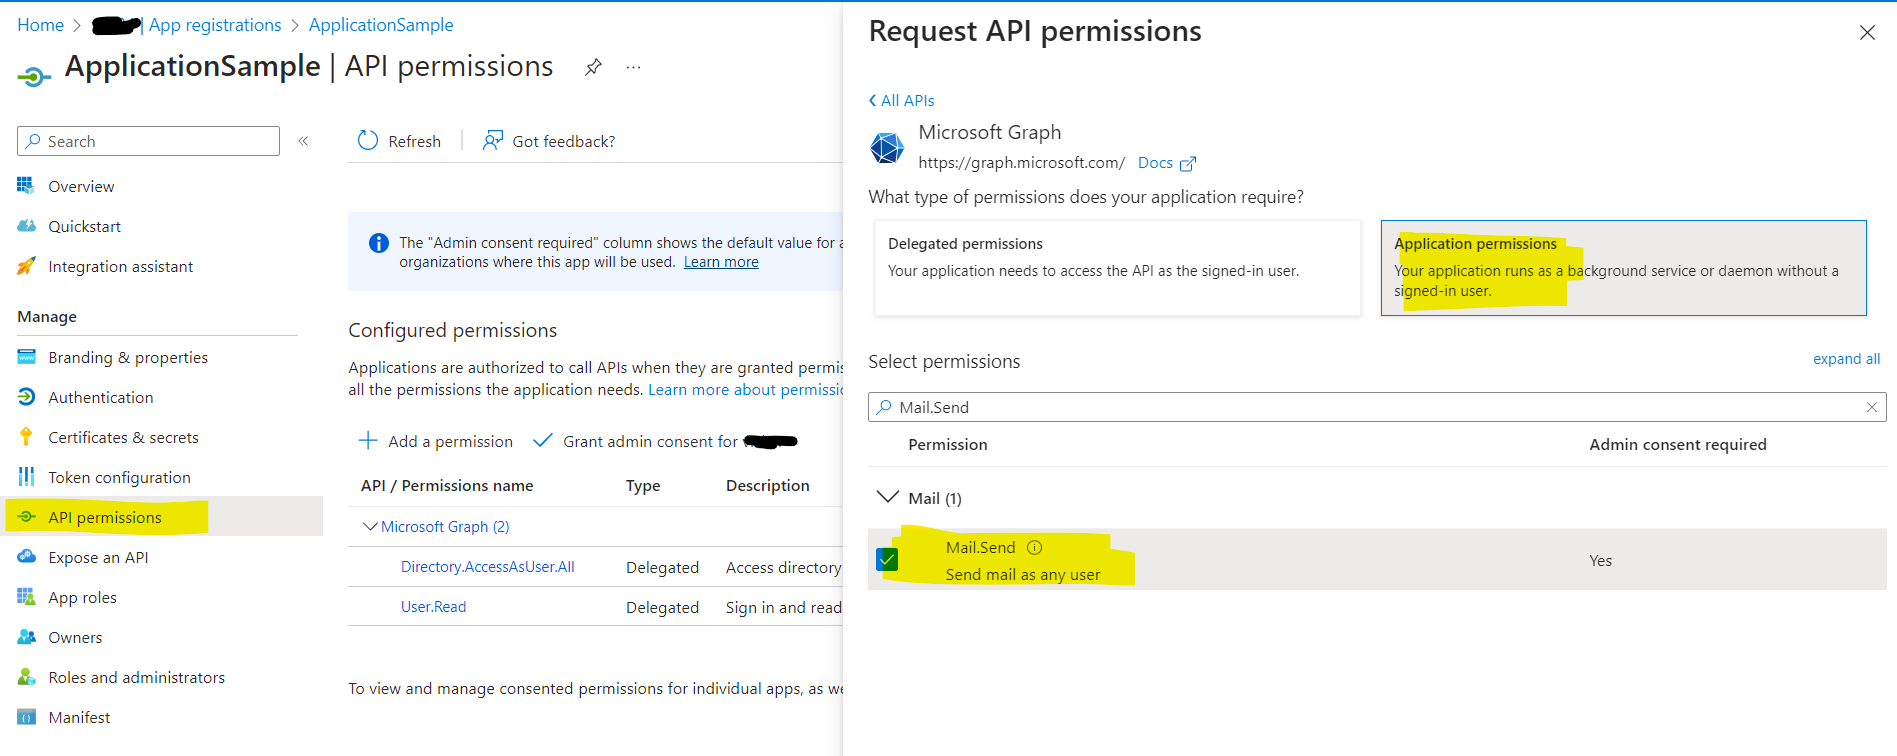Clear the Mail.Send search box

click(x=1871, y=407)
